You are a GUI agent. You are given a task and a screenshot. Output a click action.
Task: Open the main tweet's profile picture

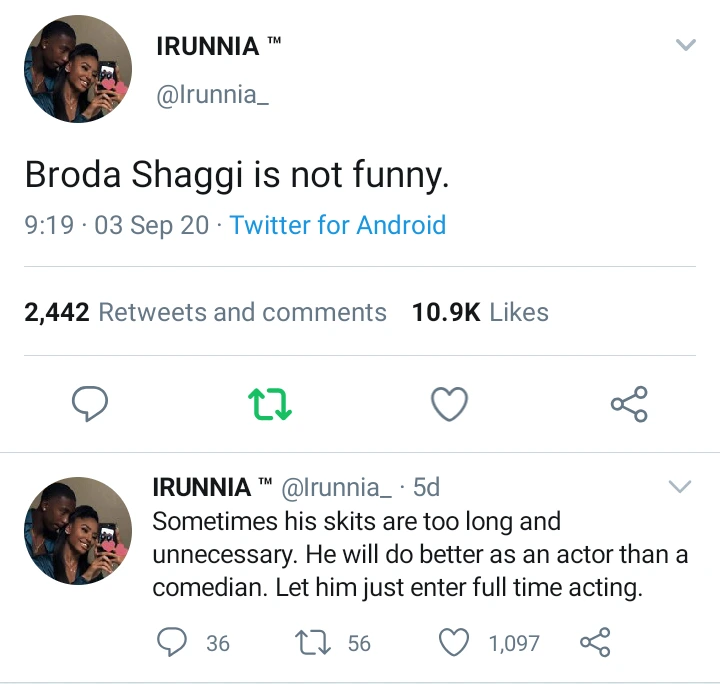[78, 69]
